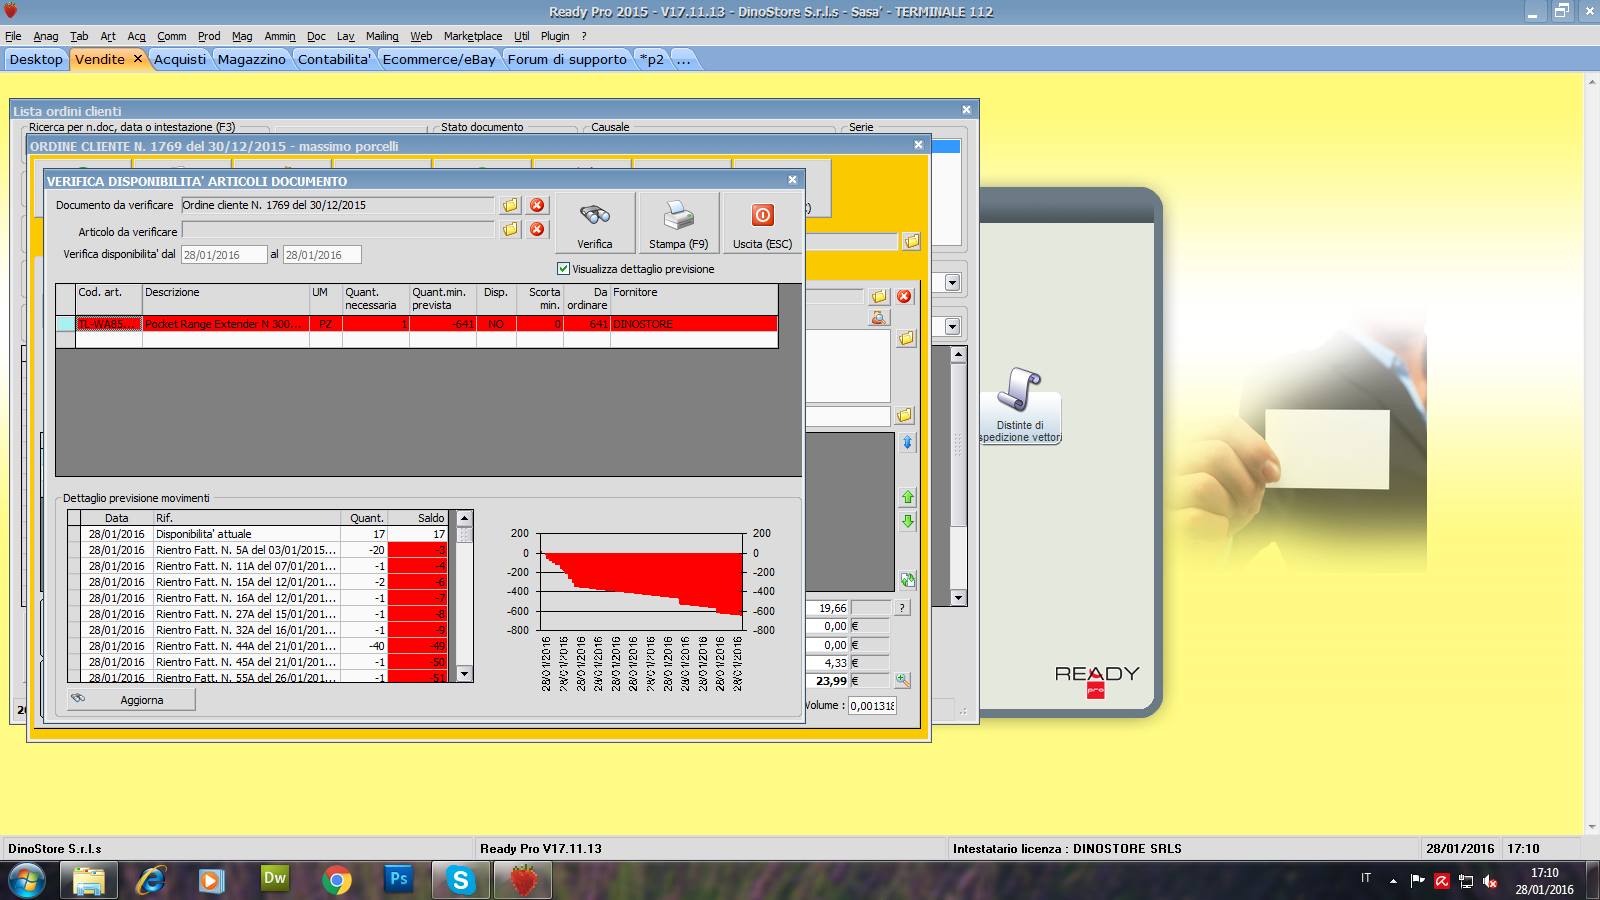Open Dreamweaver from the taskbar

(x=274, y=880)
